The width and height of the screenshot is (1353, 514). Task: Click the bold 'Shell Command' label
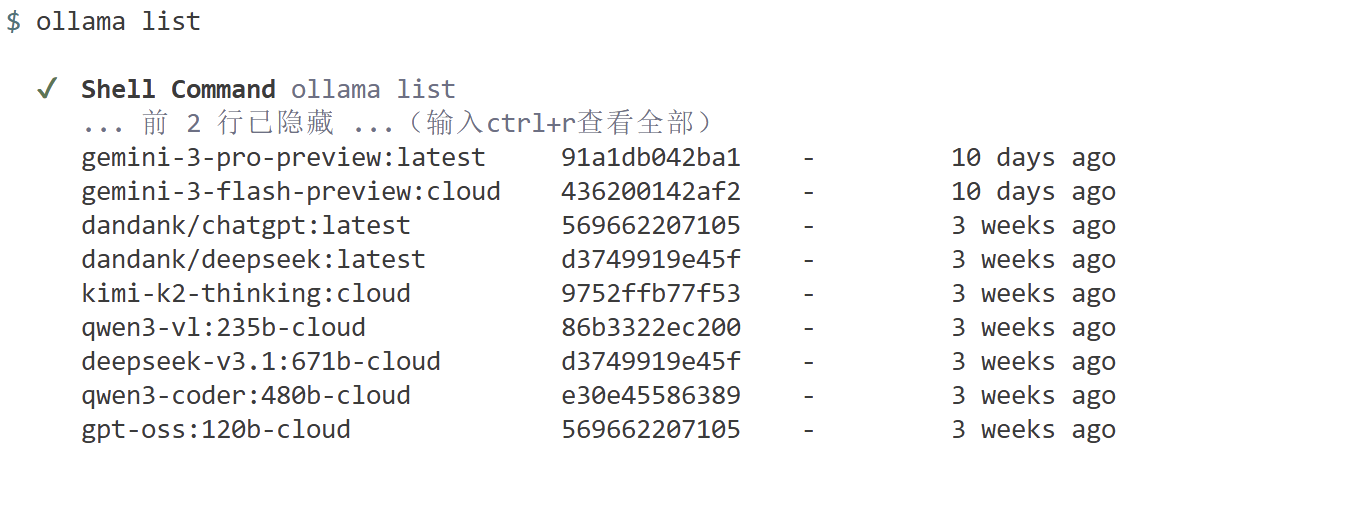pos(178,89)
